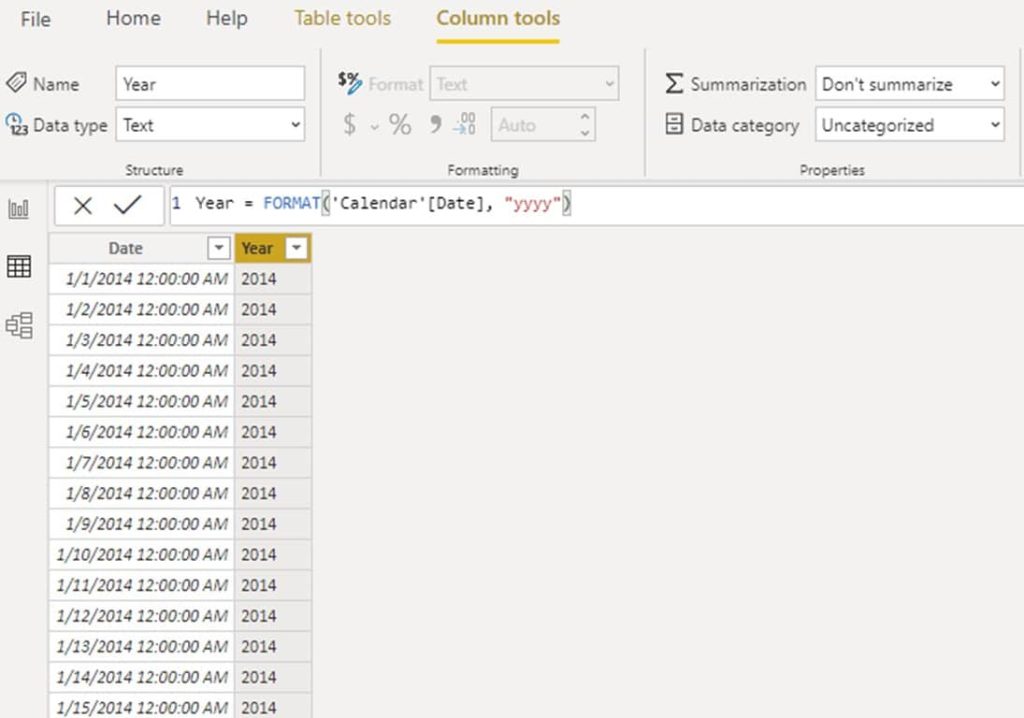This screenshot has width=1024, height=718.
Task: Switch to Data view
Action: pos(19,265)
